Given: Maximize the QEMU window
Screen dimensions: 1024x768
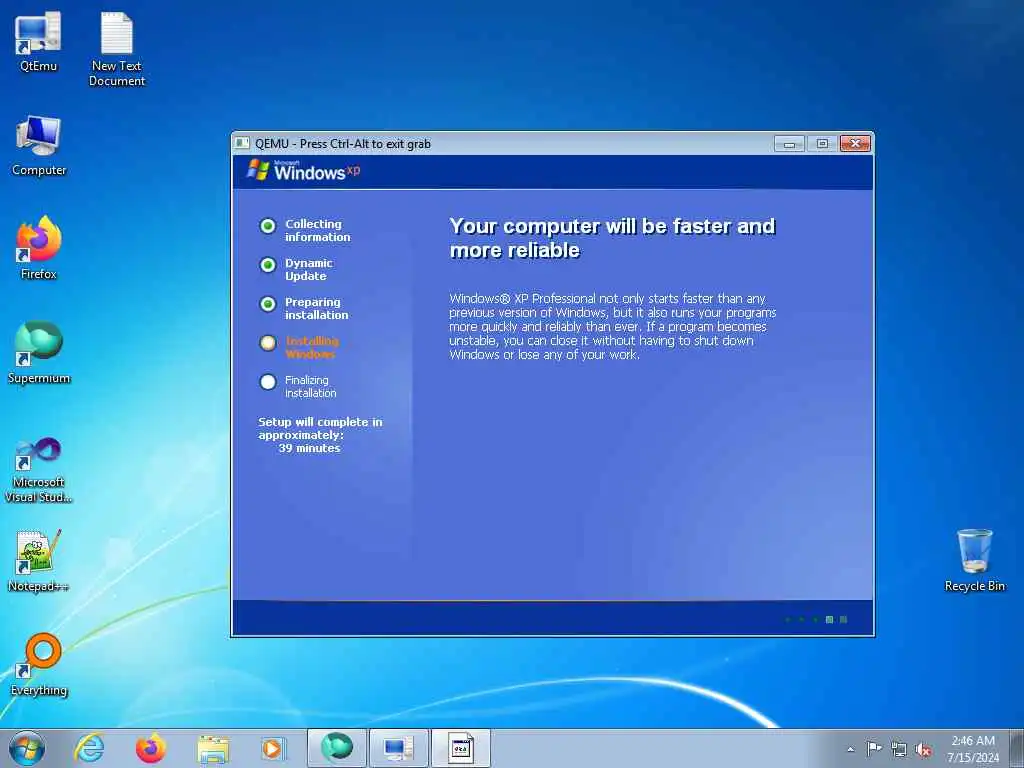Looking at the screenshot, I should [x=822, y=143].
